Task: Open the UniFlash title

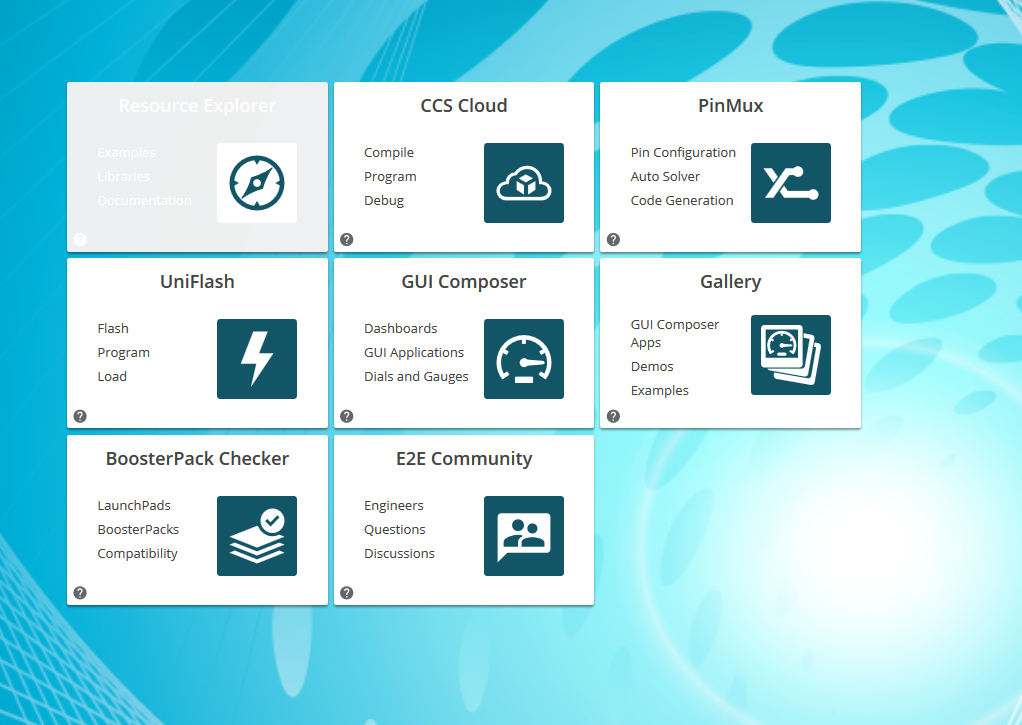Action: (x=197, y=282)
